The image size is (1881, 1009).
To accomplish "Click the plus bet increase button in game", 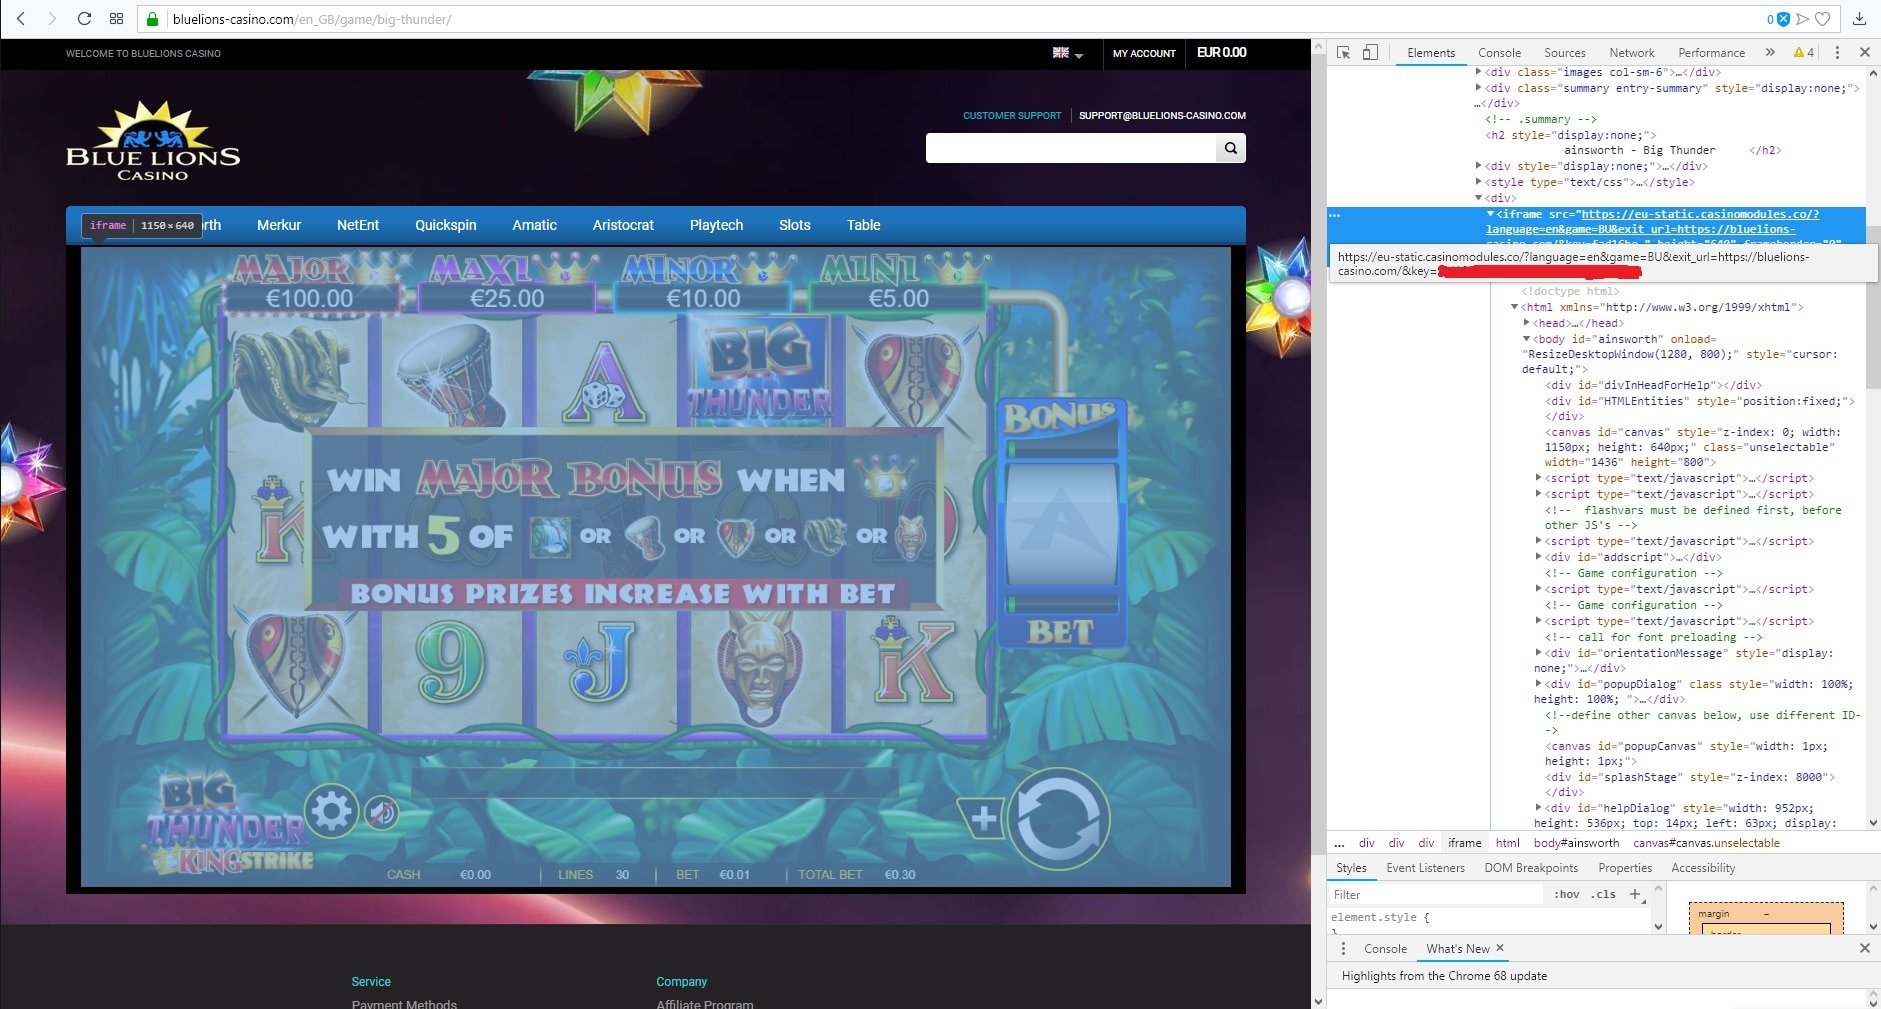I will pyautogui.click(x=982, y=819).
